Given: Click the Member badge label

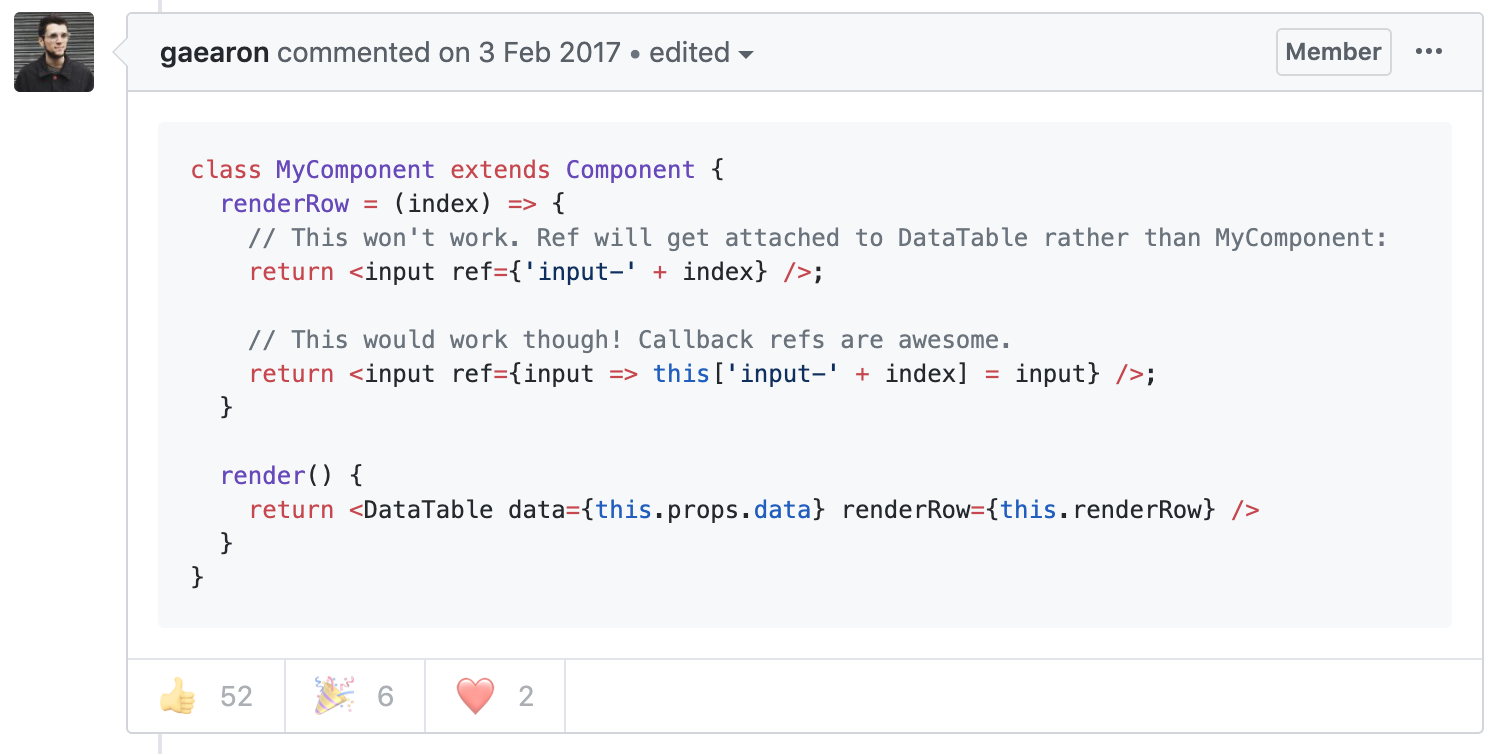Looking at the screenshot, I should click(x=1333, y=52).
